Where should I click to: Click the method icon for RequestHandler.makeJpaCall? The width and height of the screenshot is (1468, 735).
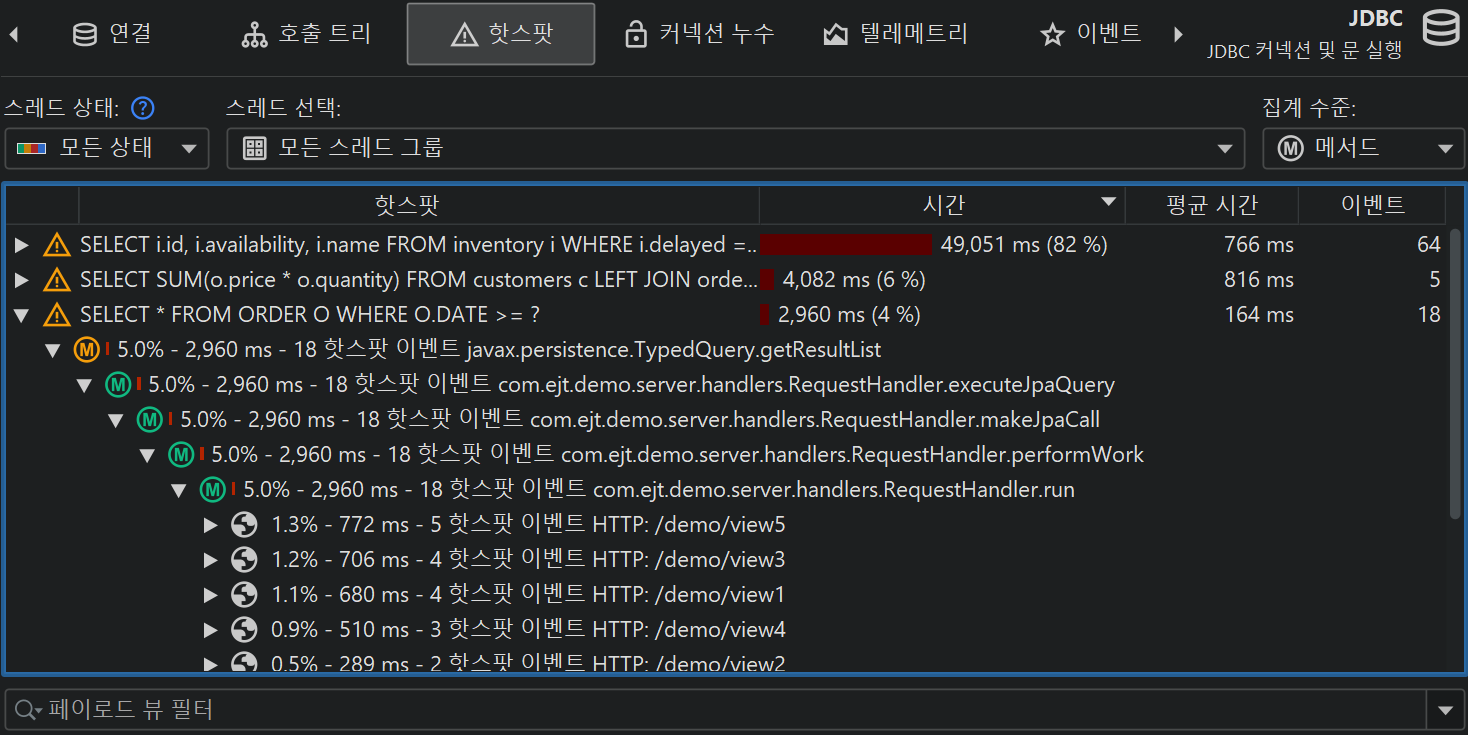(x=150, y=420)
